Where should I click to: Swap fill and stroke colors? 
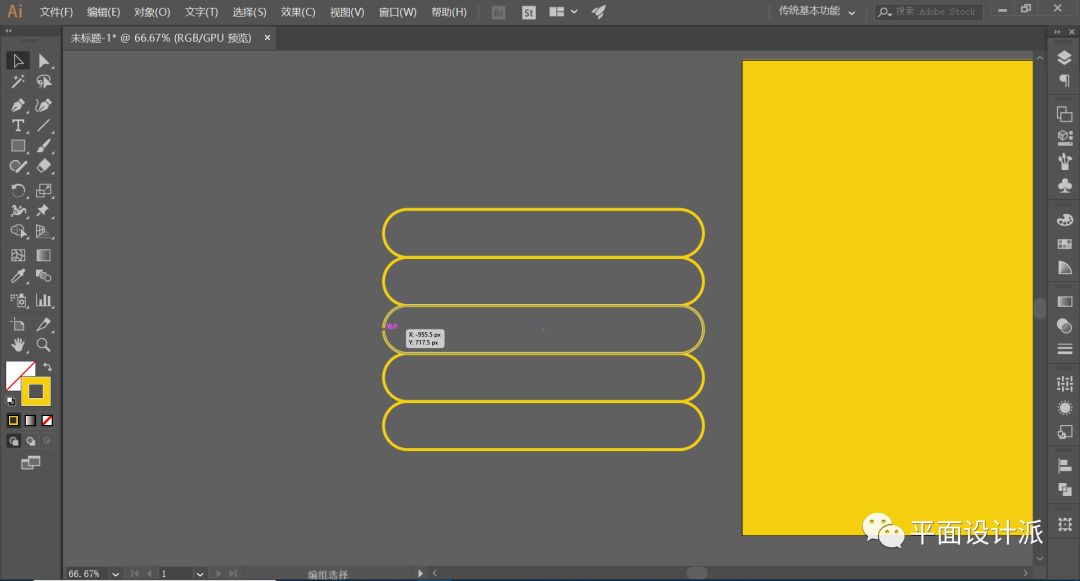pos(47,368)
